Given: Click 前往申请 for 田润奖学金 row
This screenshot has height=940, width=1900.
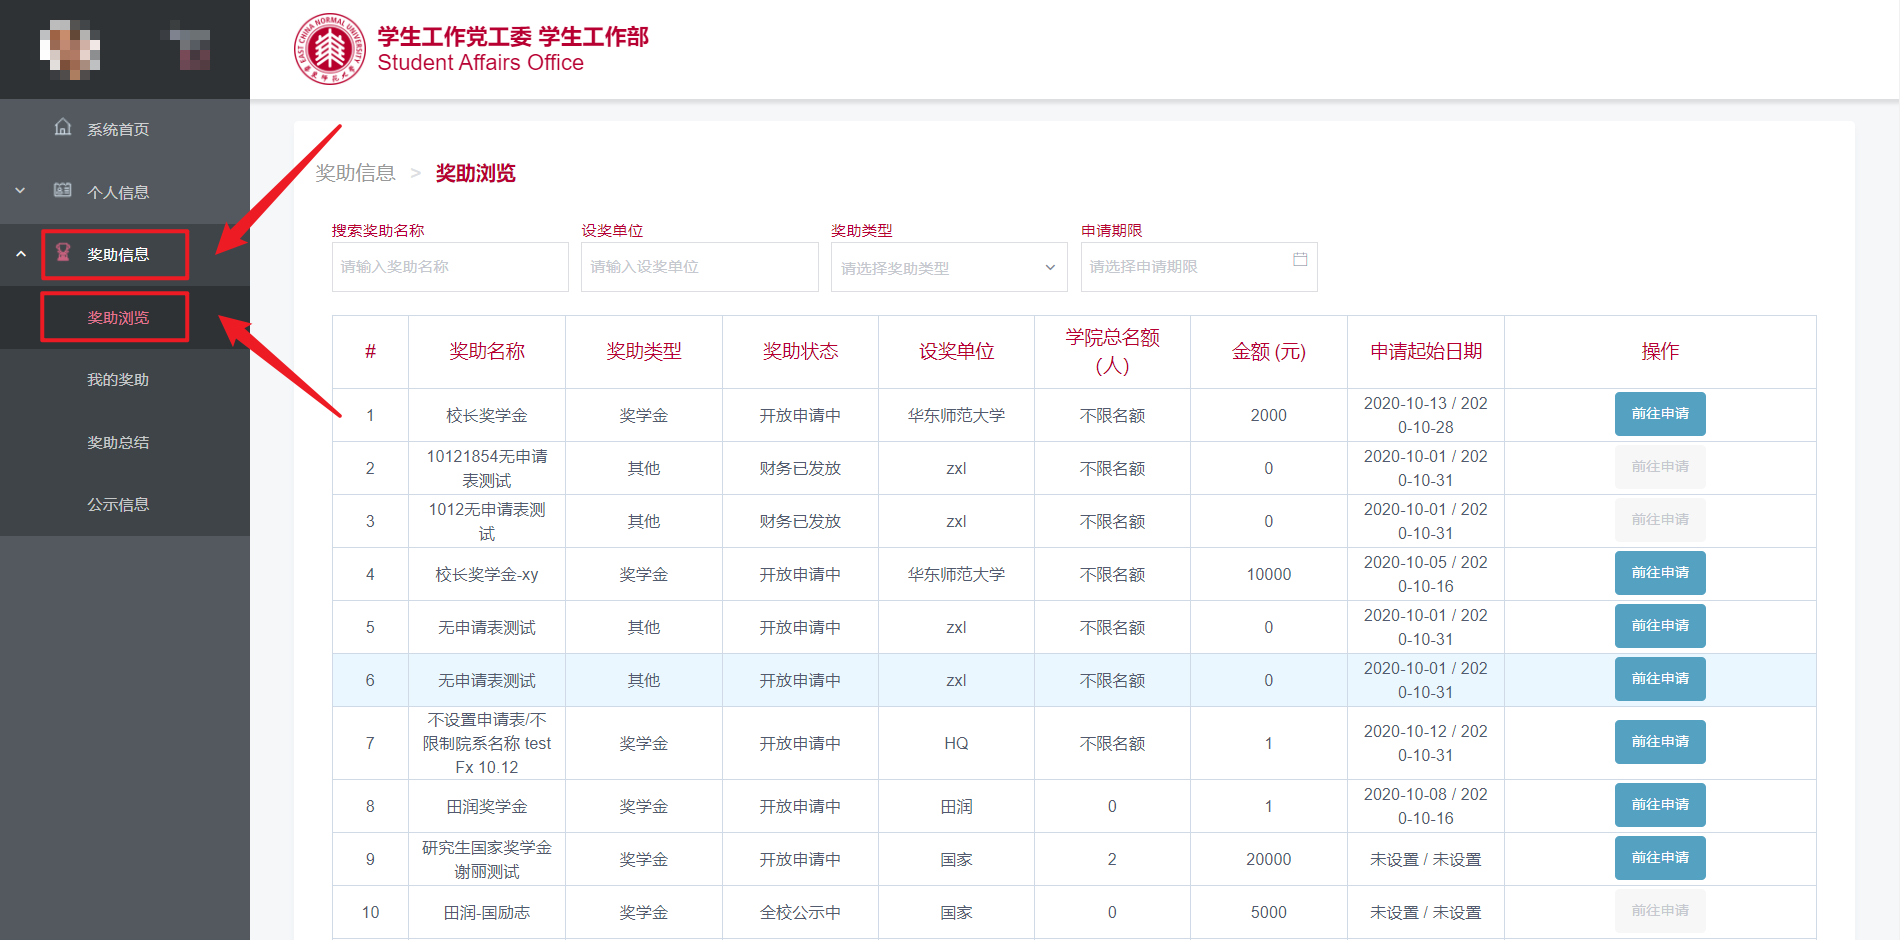Looking at the screenshot, I should pos(1659,805).
